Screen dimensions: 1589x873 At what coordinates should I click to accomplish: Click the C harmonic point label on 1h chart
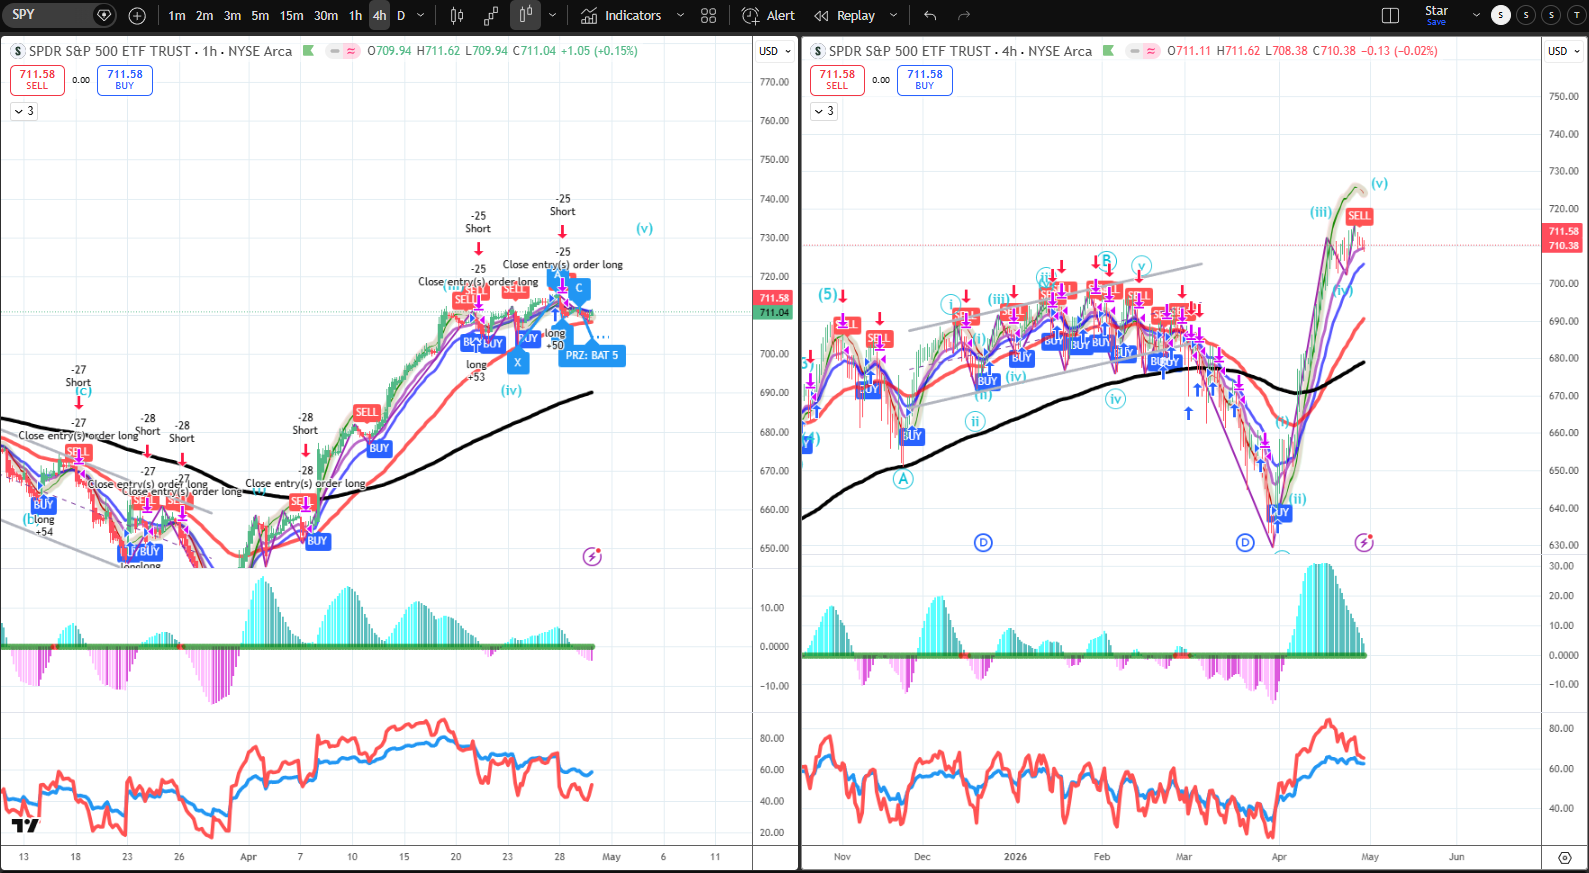point(579,288)
